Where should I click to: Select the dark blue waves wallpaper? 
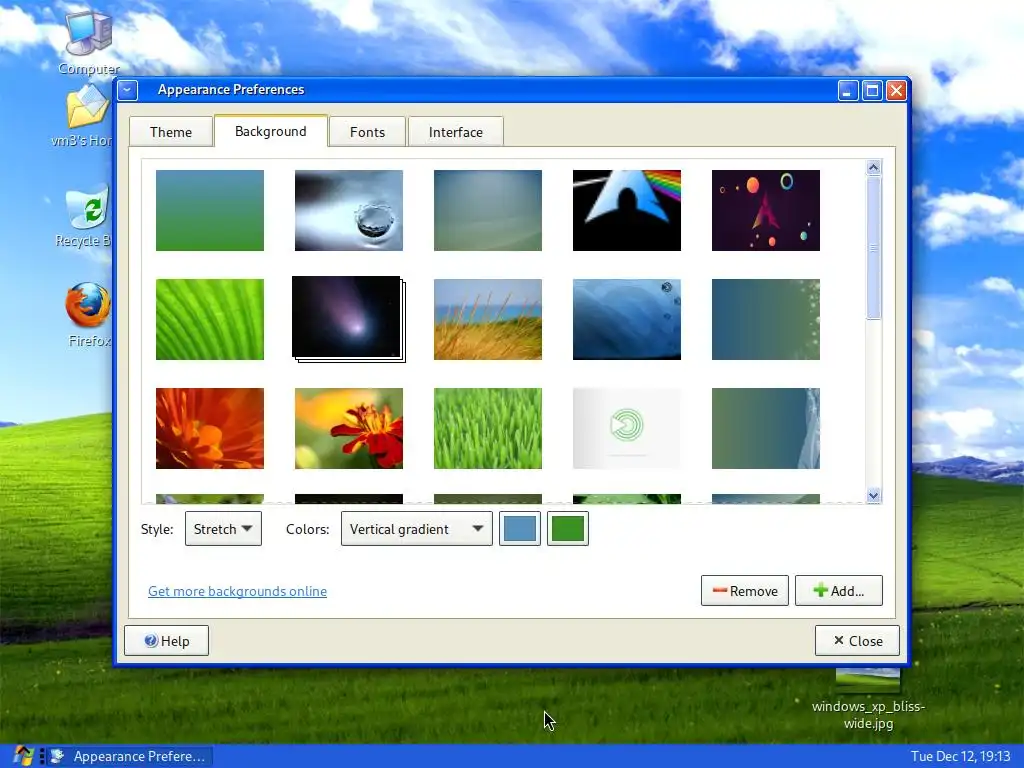[x=627, y=319]
